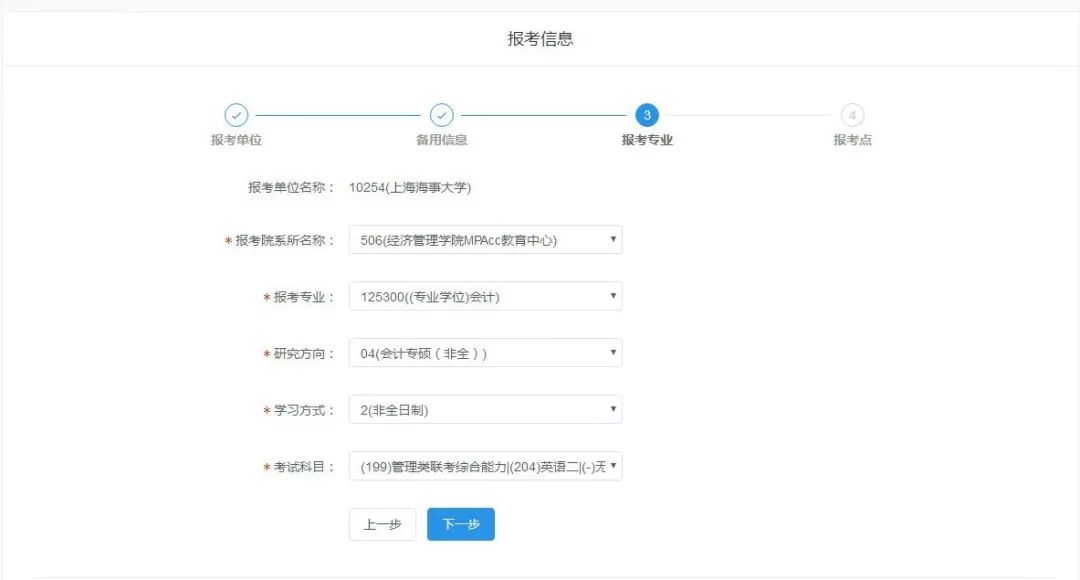This screenshot has height=580, width=1080.
Task: Click the grey step 4 circle icon
Action: tap(852, 115)
